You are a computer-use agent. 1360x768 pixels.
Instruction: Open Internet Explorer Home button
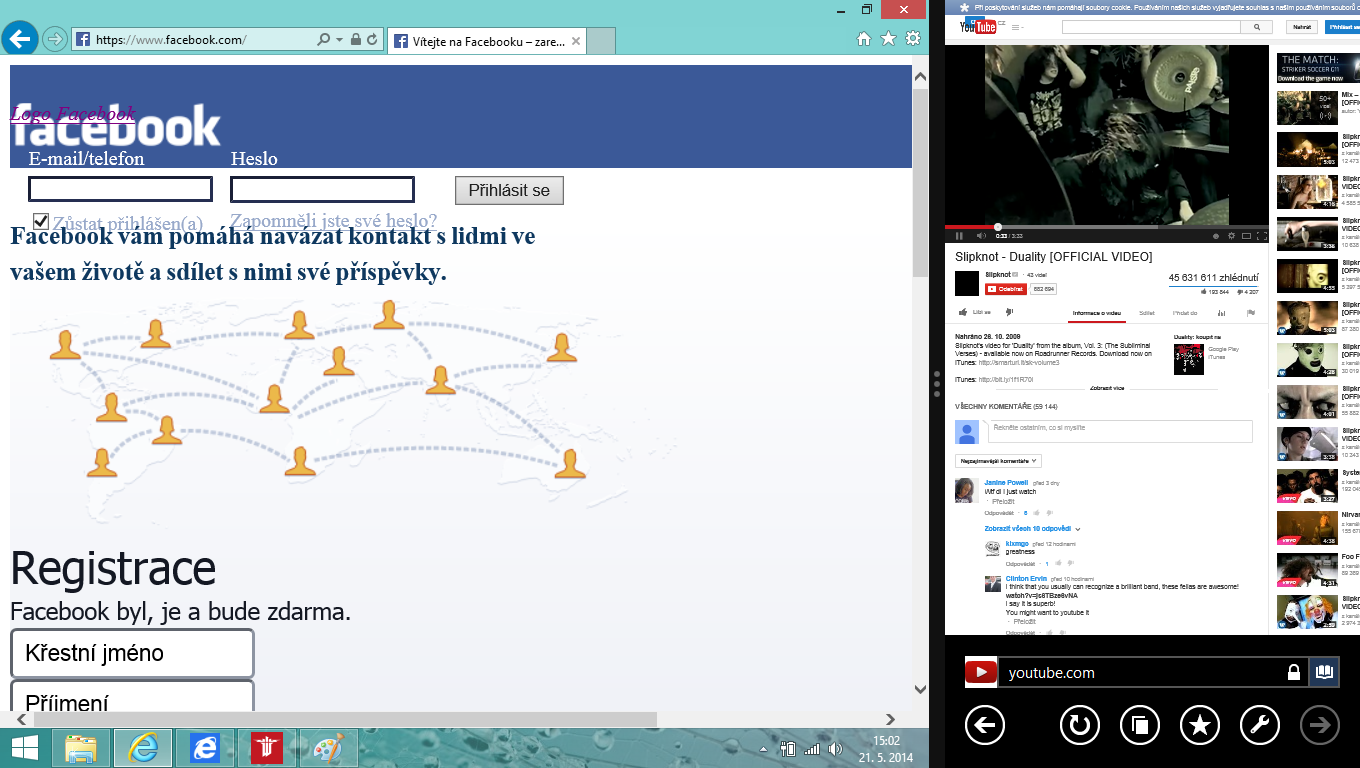click(x=864, y=39)
